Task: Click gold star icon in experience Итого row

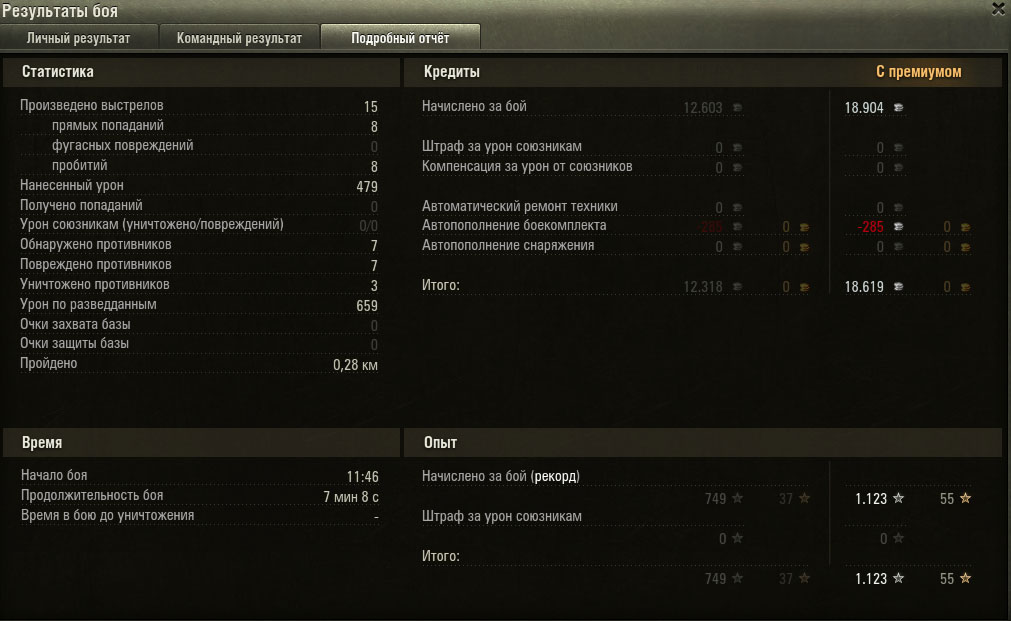Action: coord(965,578)
